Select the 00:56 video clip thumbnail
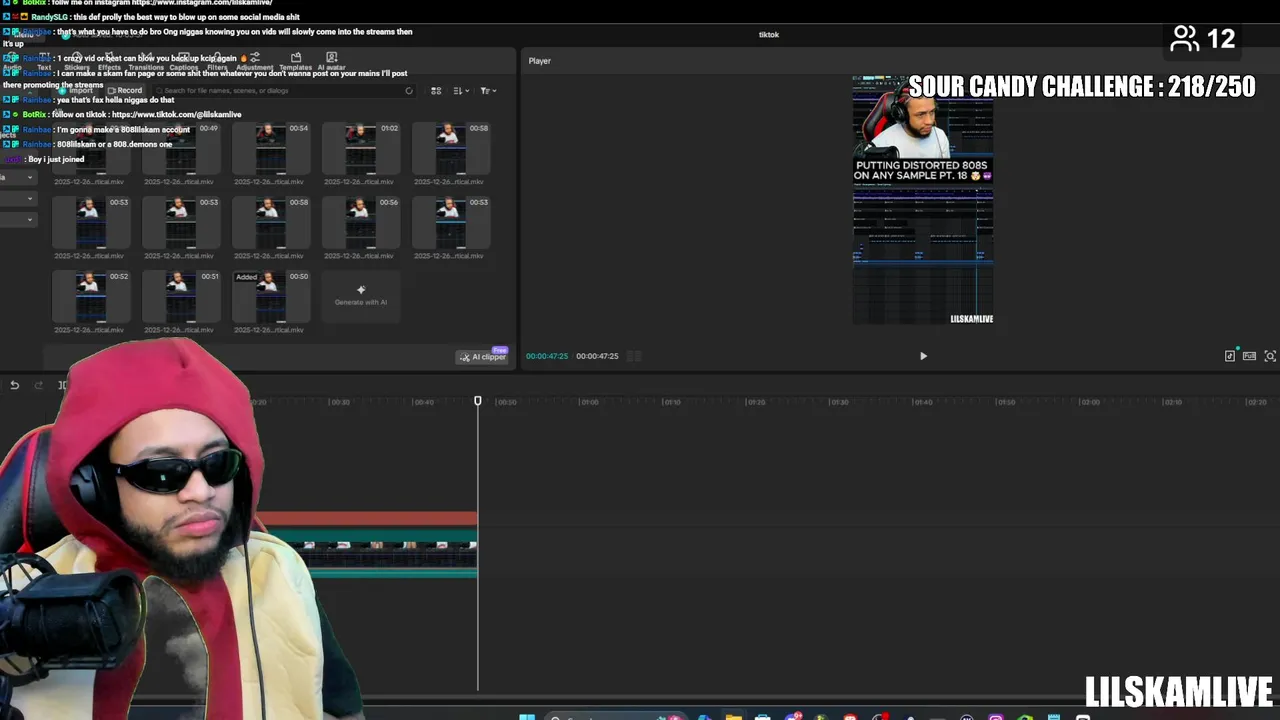 (361, 222)
